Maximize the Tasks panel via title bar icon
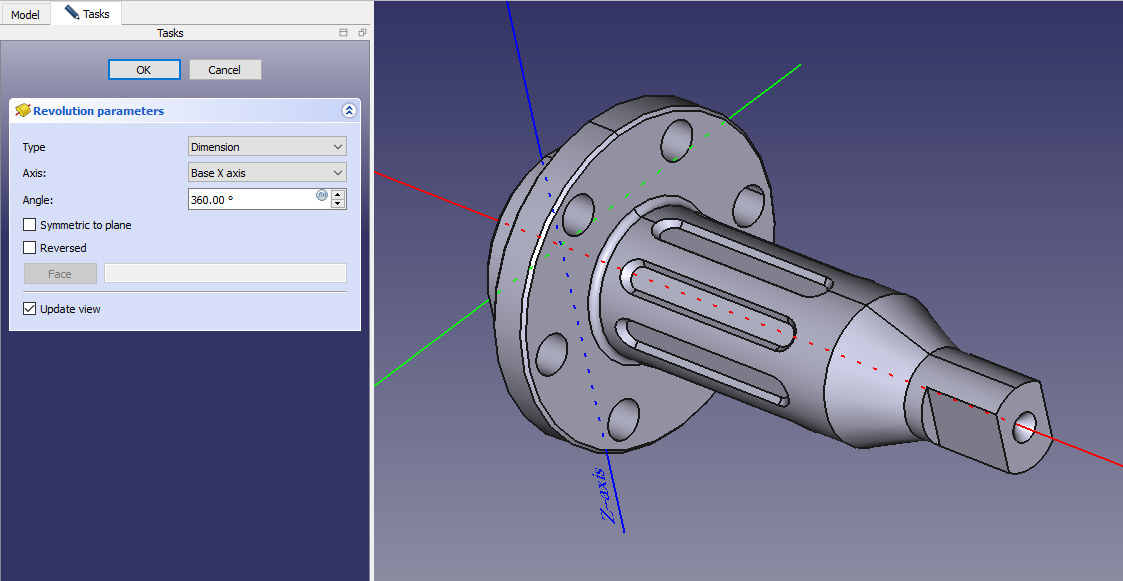The image size is (1123, 581). (344, 33)
